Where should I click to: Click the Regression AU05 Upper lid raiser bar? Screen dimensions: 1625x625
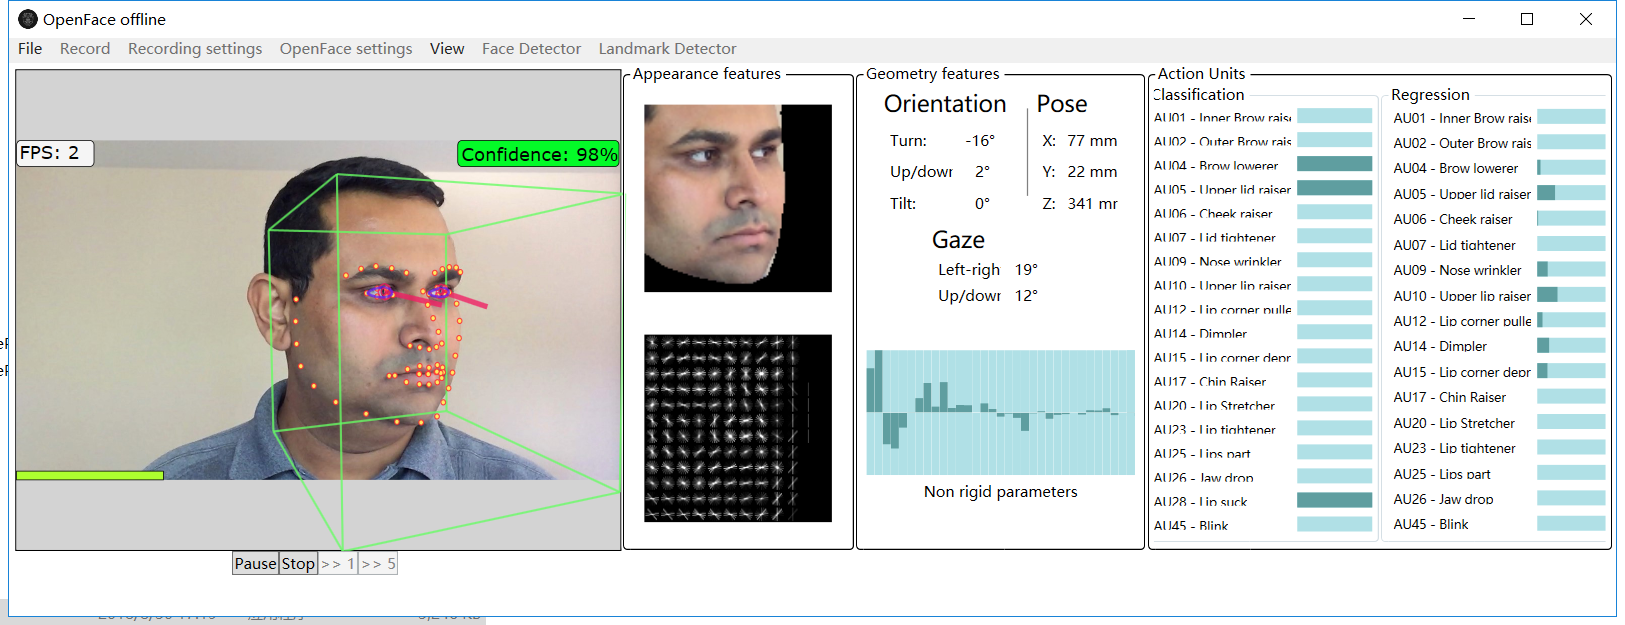coord(1571,192)
